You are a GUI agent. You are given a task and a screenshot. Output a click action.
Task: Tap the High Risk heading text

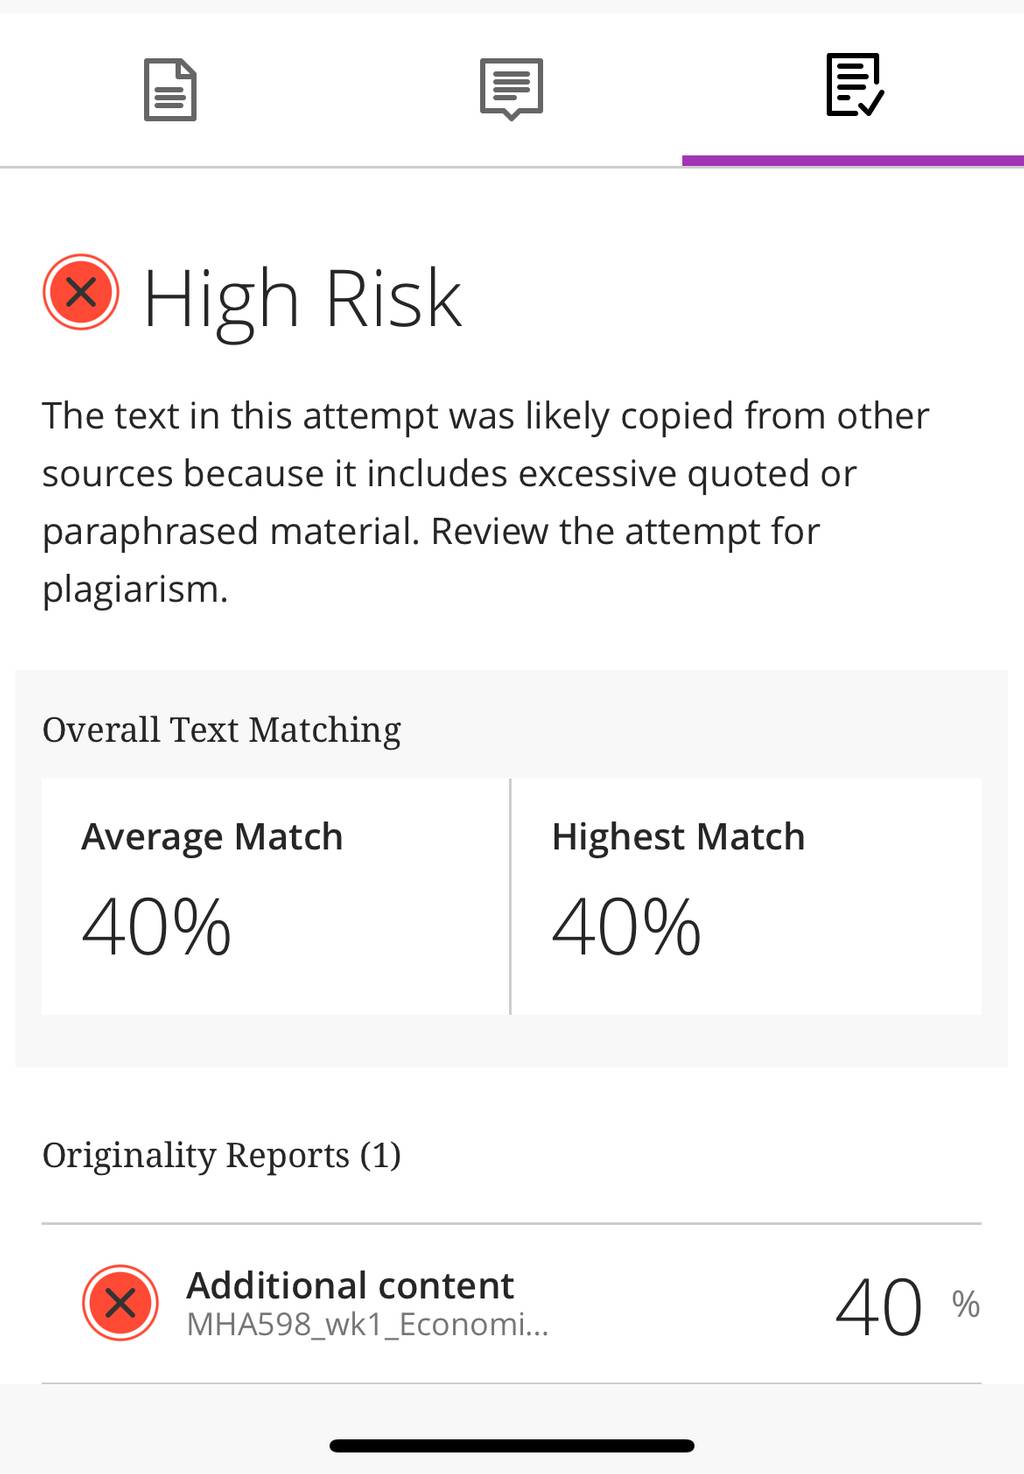pyautogui.click(x=302, y=299)
